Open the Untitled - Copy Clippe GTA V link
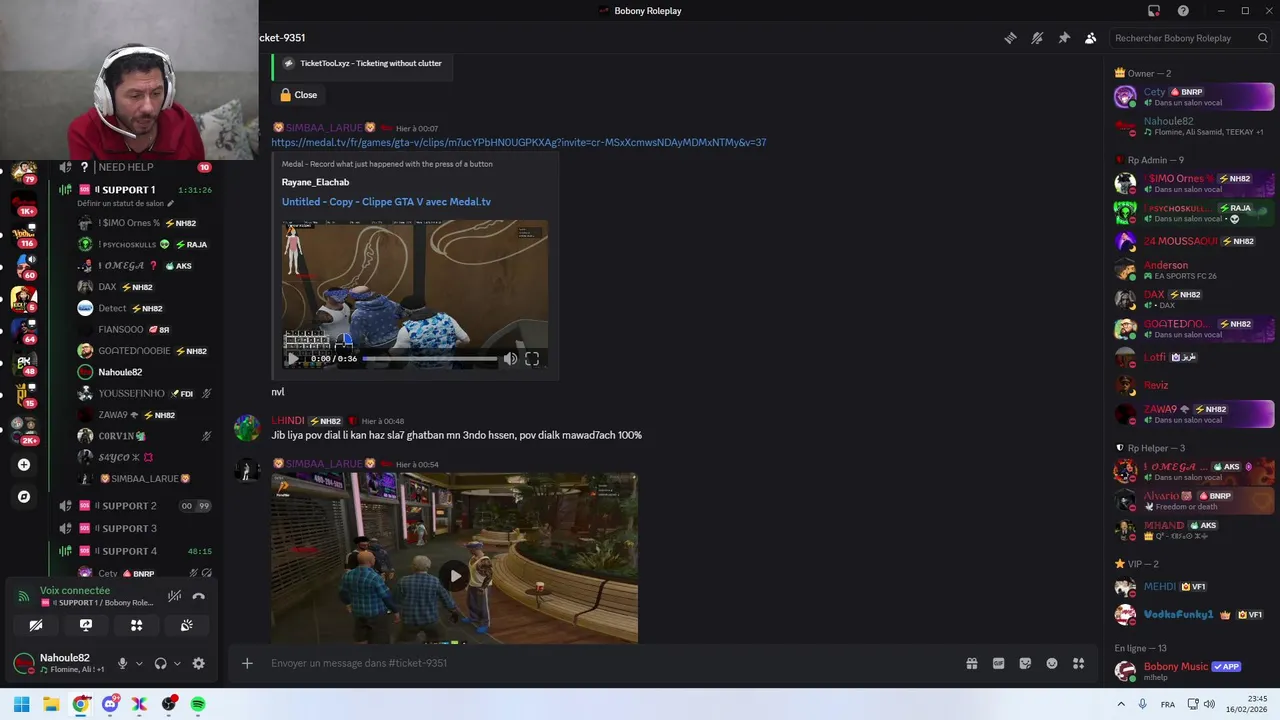The height and width of the screenshot is (720, 1280). click(x=386, y=202)
